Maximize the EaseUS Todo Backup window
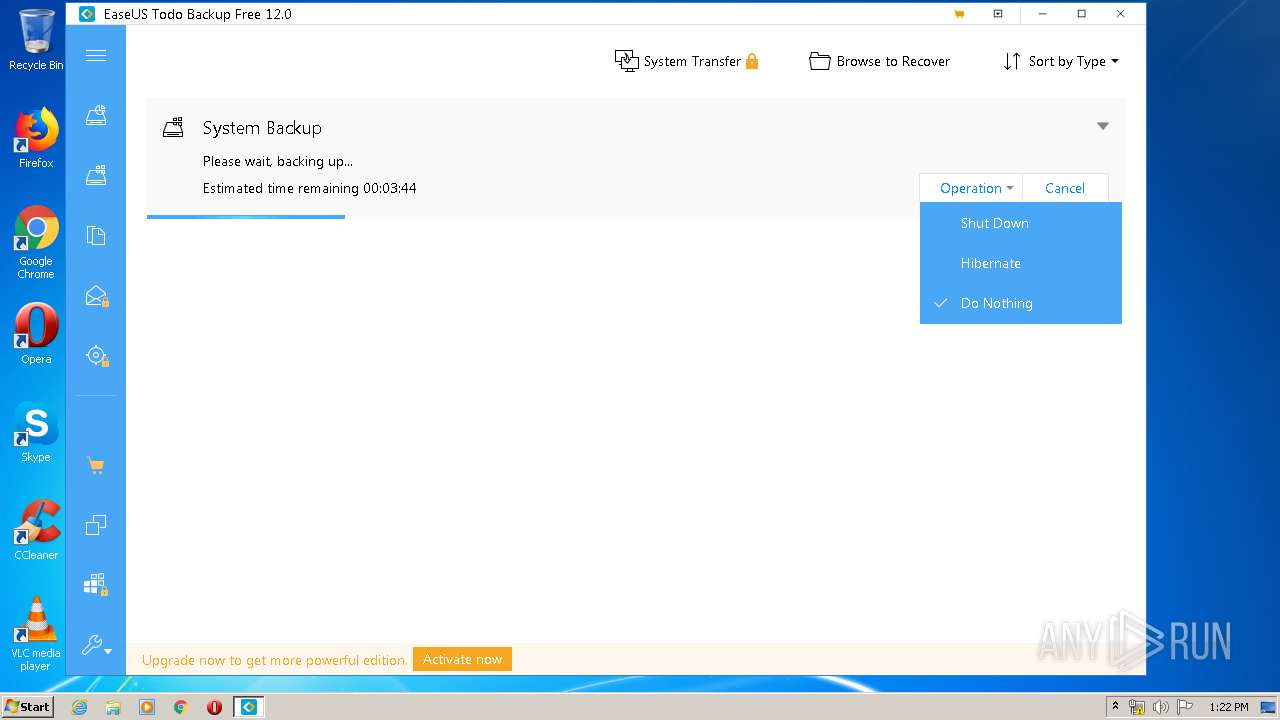 pos(1081,14)
